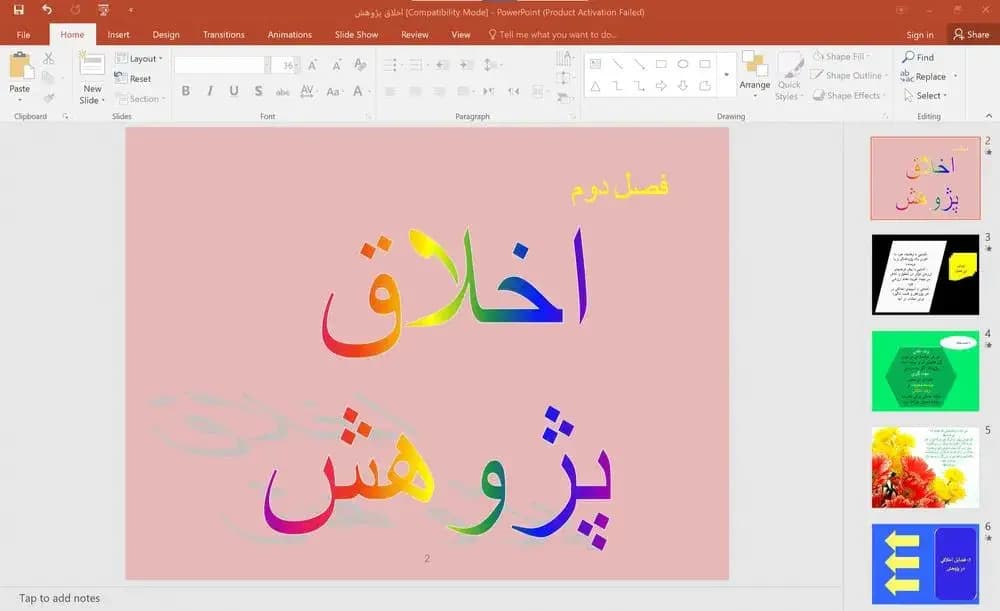This screenshot has height=611, width=1000.
Task: Open the Layout dropdown
Action: [x=139, y=59]
